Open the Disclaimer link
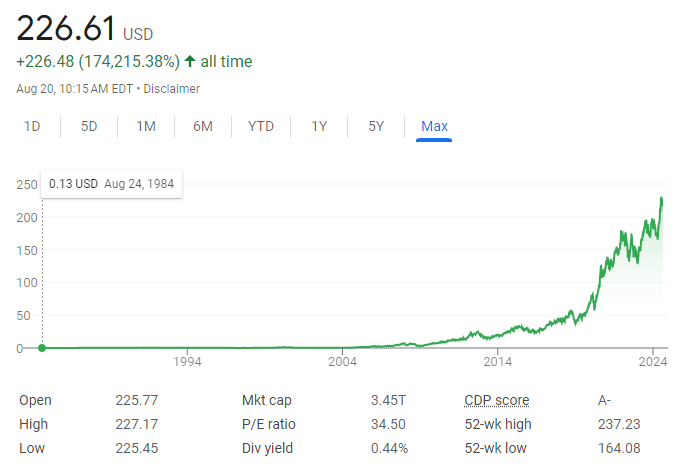 click(x=172, y=88)
